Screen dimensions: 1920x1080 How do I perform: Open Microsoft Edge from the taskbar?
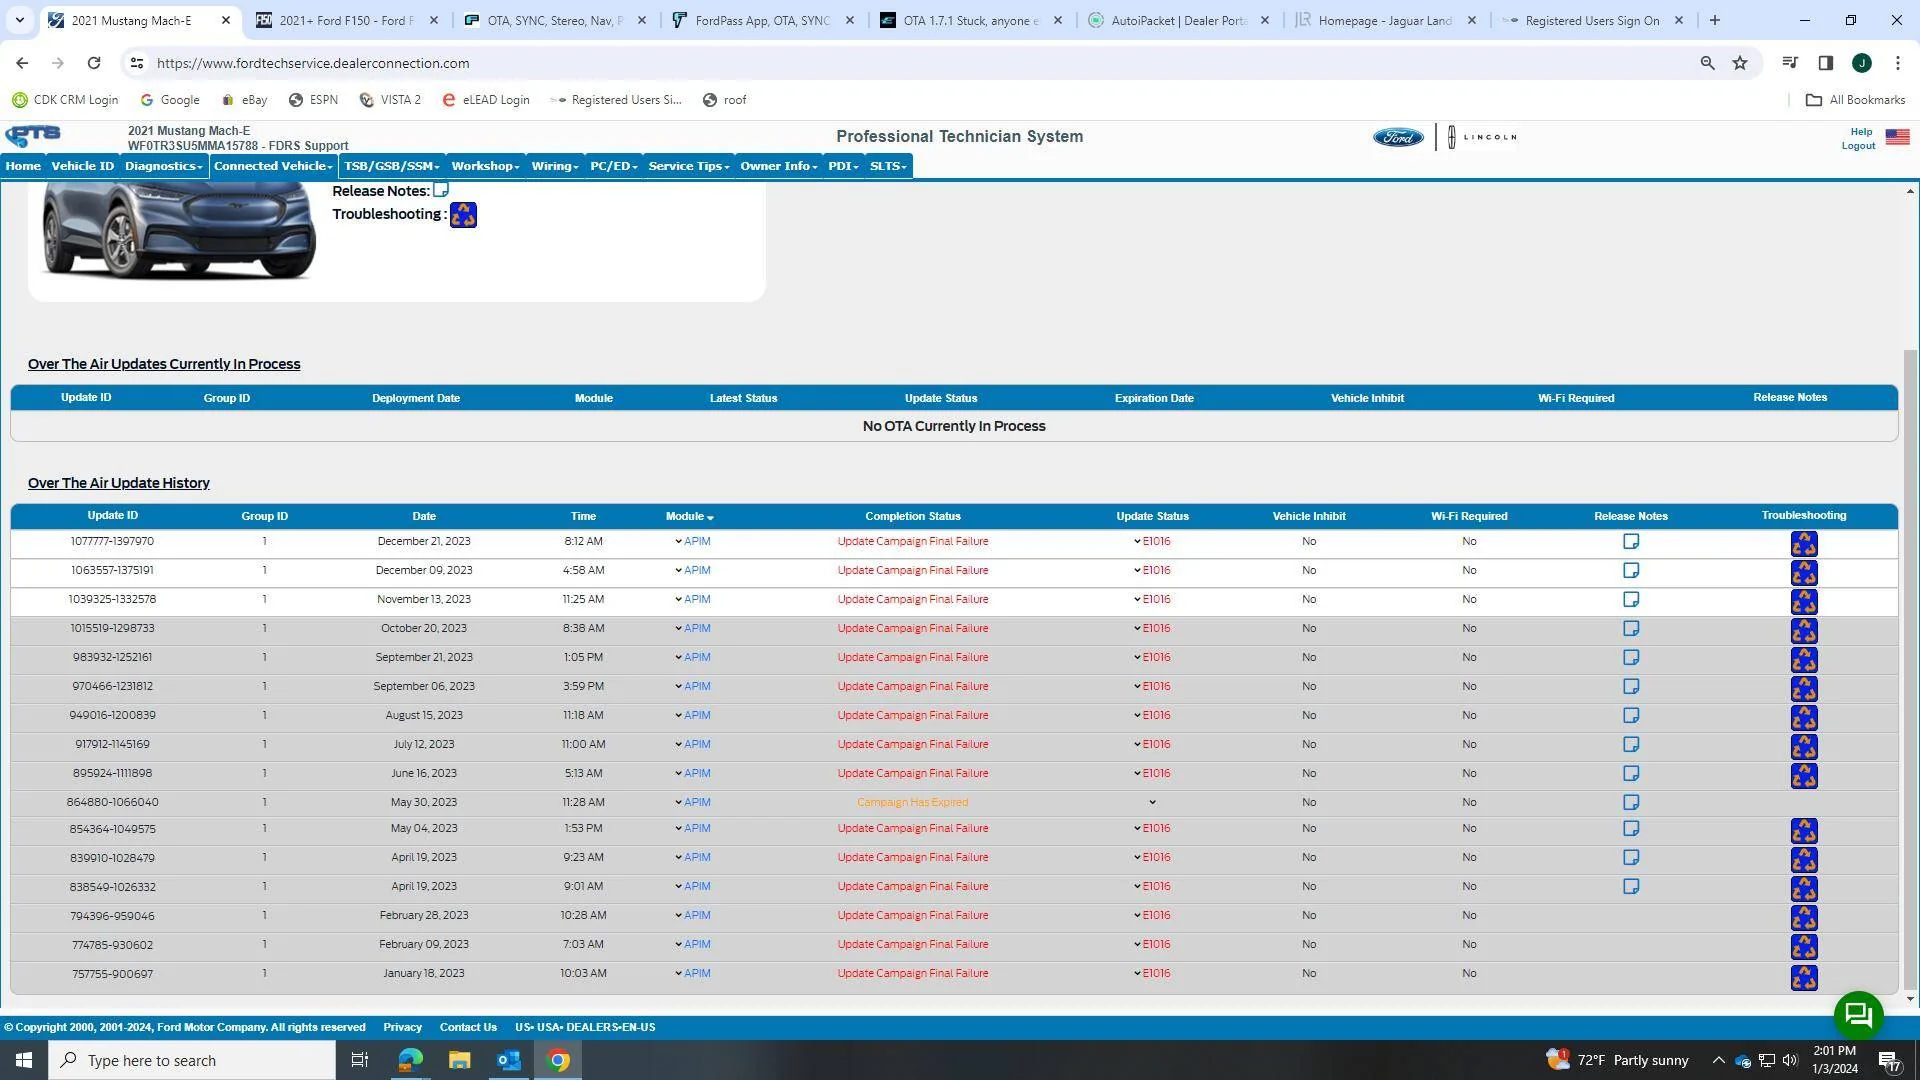(410, 1060)
